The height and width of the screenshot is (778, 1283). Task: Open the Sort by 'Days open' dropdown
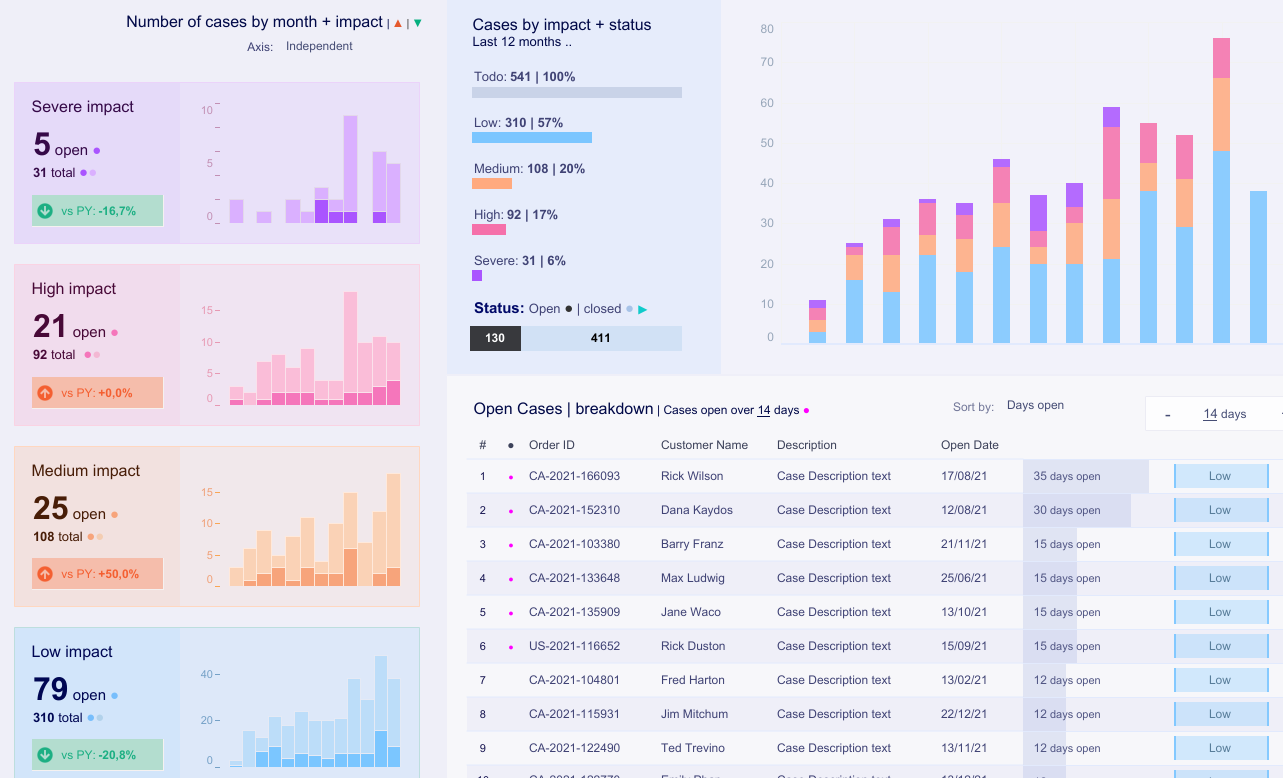click(1035, 405)
